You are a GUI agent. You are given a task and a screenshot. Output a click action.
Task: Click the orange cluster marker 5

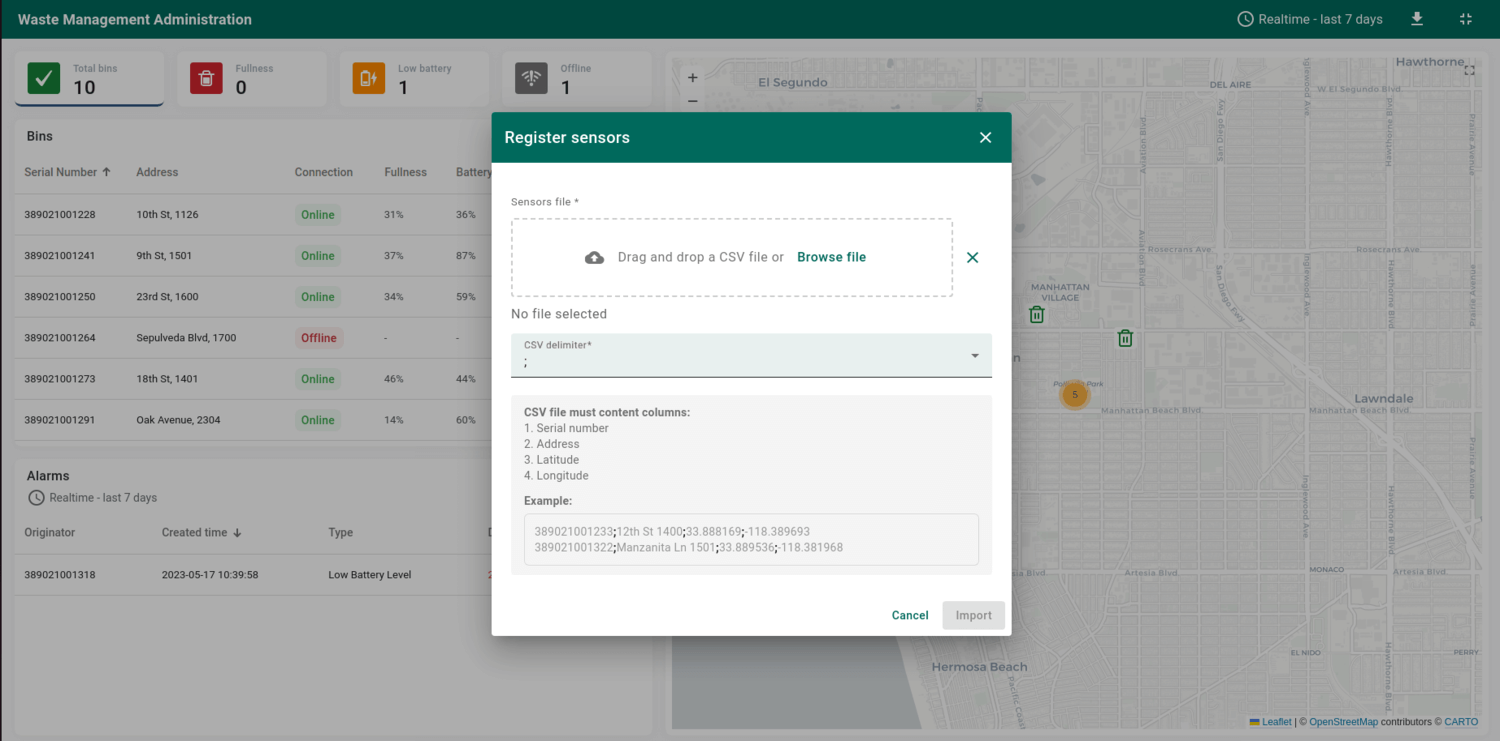click(1074, 395)
